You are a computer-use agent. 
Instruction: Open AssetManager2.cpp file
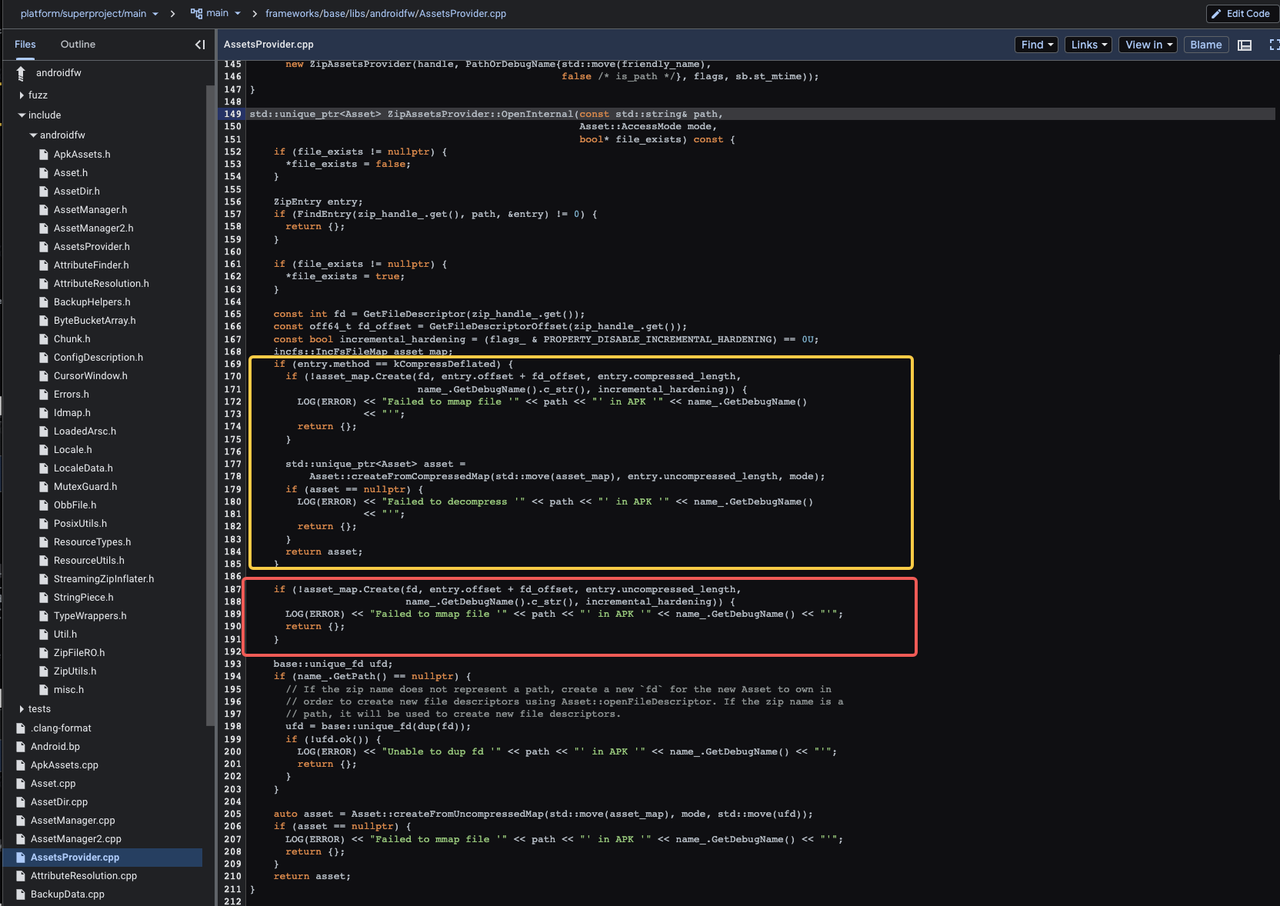75,839
